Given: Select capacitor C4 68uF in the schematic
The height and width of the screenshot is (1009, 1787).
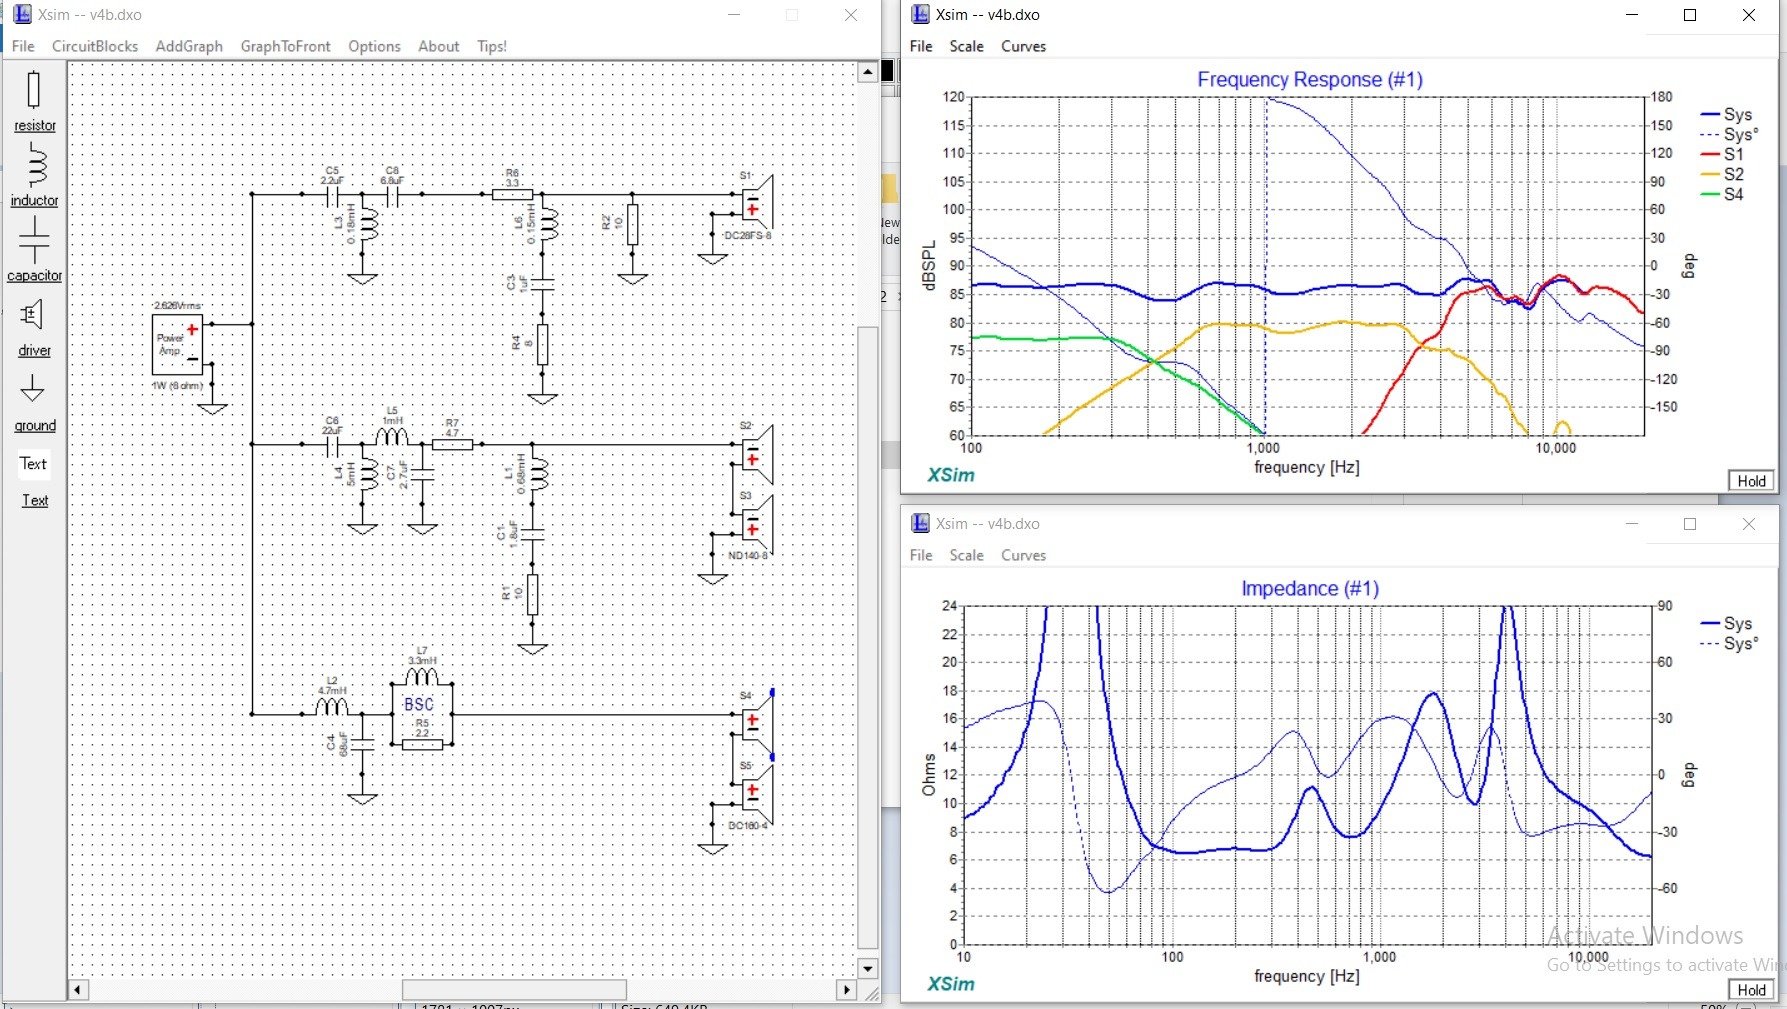Looking at the screenshot, I should point(362,744).
